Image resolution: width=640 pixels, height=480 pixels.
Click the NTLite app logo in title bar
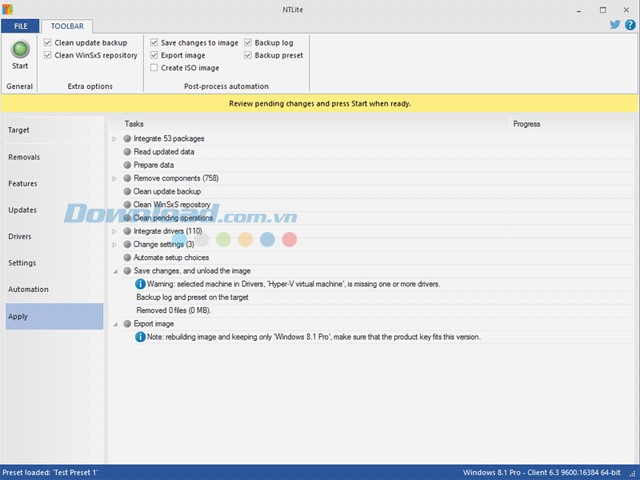click(x=9, y=8)
